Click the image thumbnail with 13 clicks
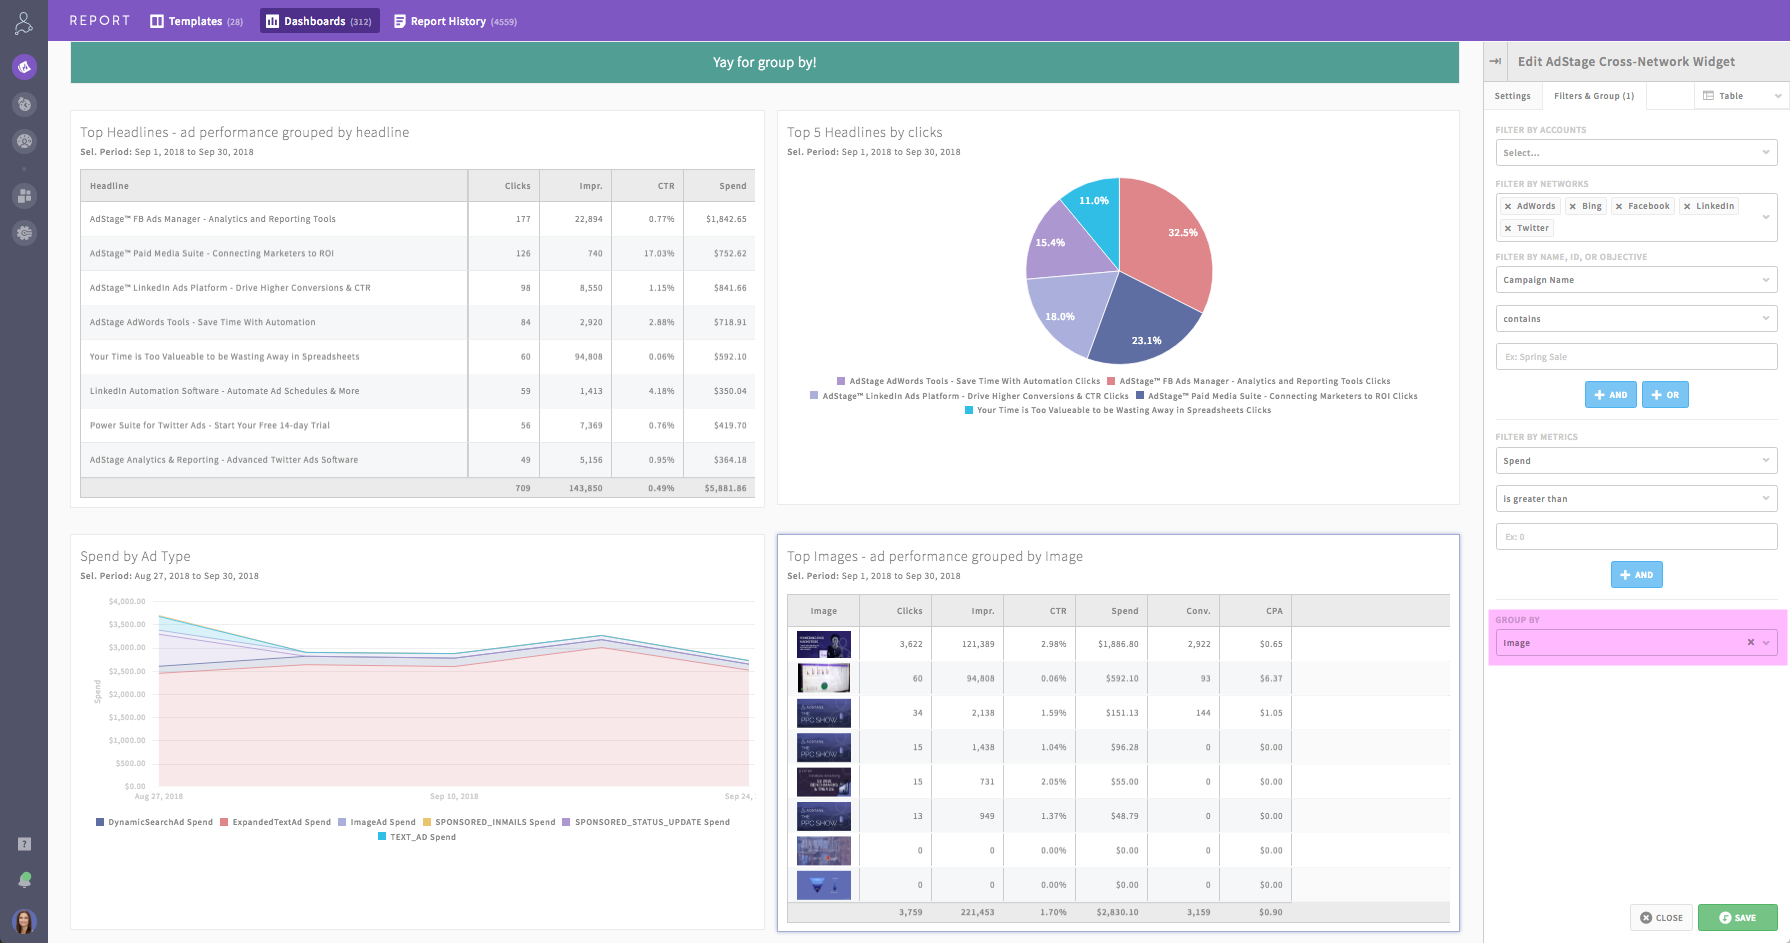 pos(824,816)
